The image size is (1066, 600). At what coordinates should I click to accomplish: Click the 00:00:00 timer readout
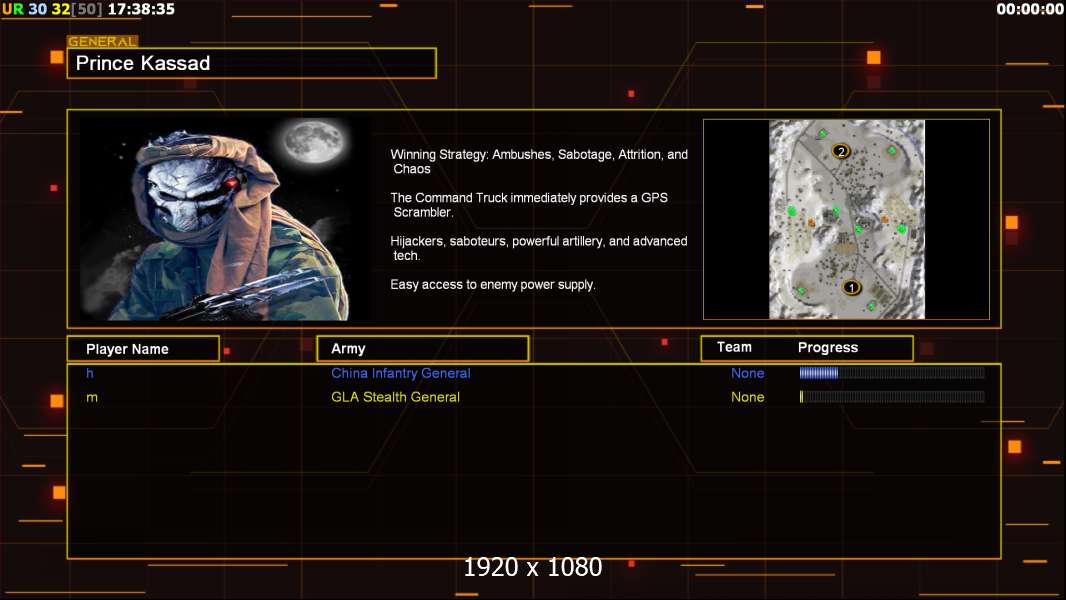coord(1030,9)
